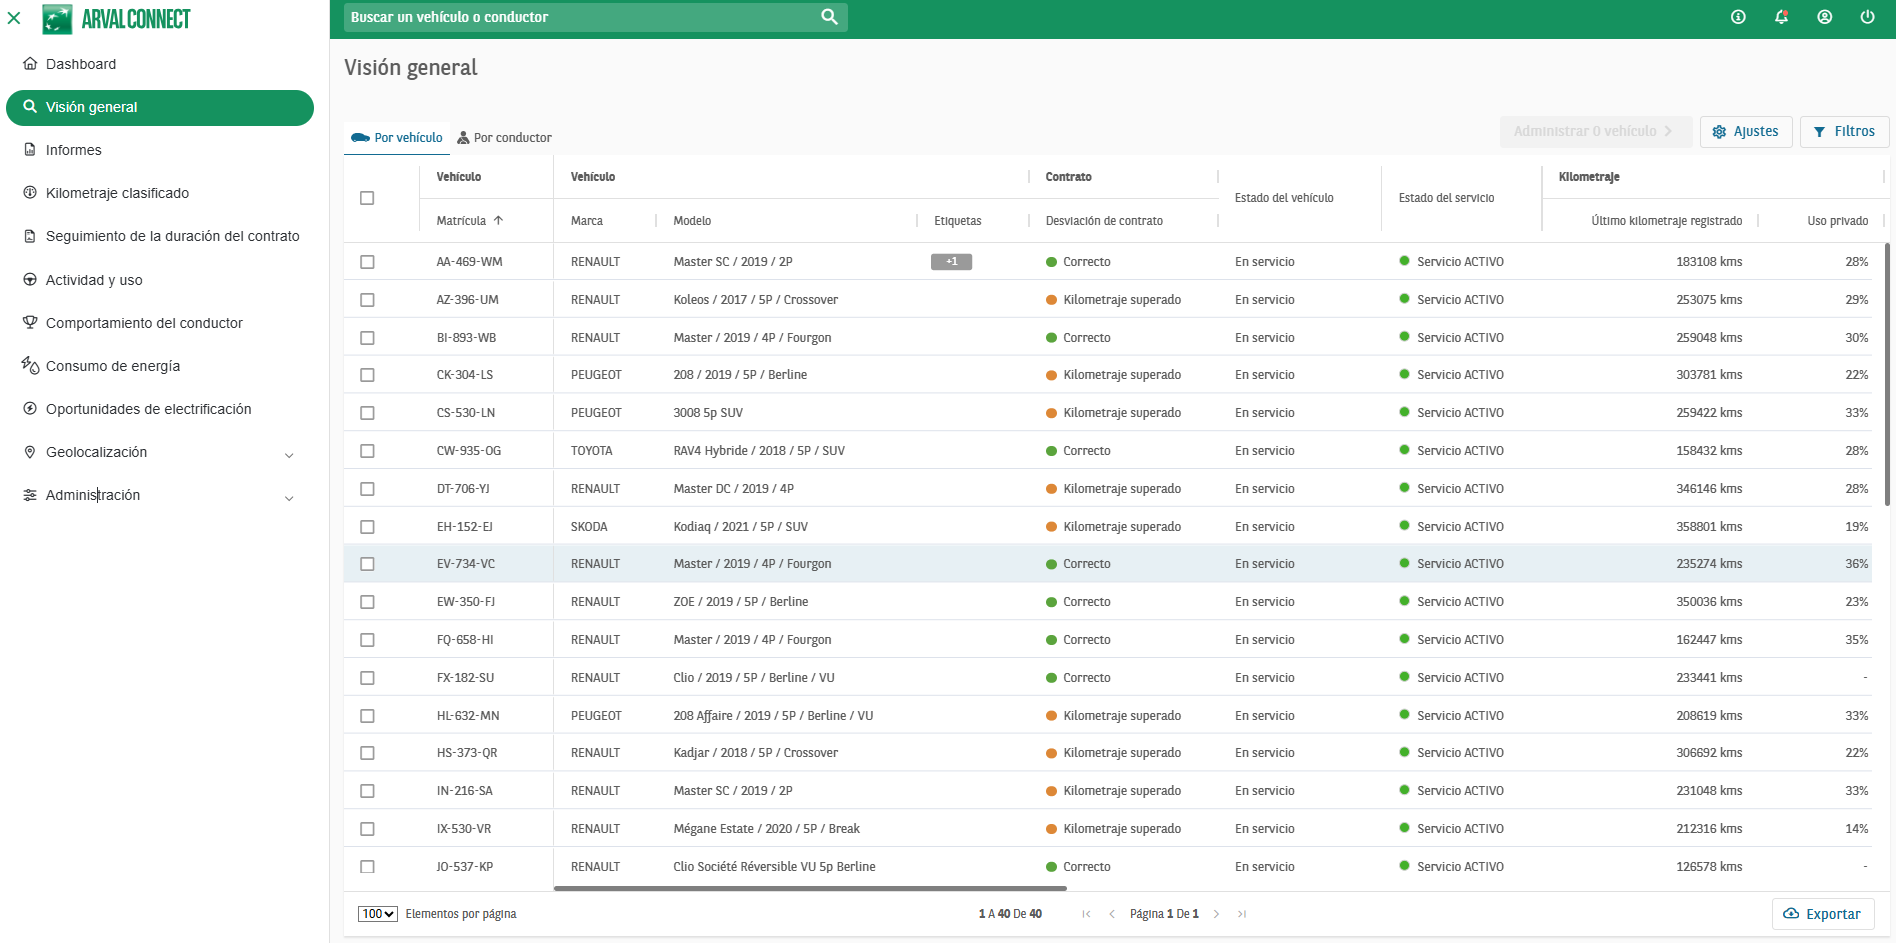The image size is (1896, 943).
Task: Click the search magnifier icon in top bar
Action: click(x=829, y=17)
